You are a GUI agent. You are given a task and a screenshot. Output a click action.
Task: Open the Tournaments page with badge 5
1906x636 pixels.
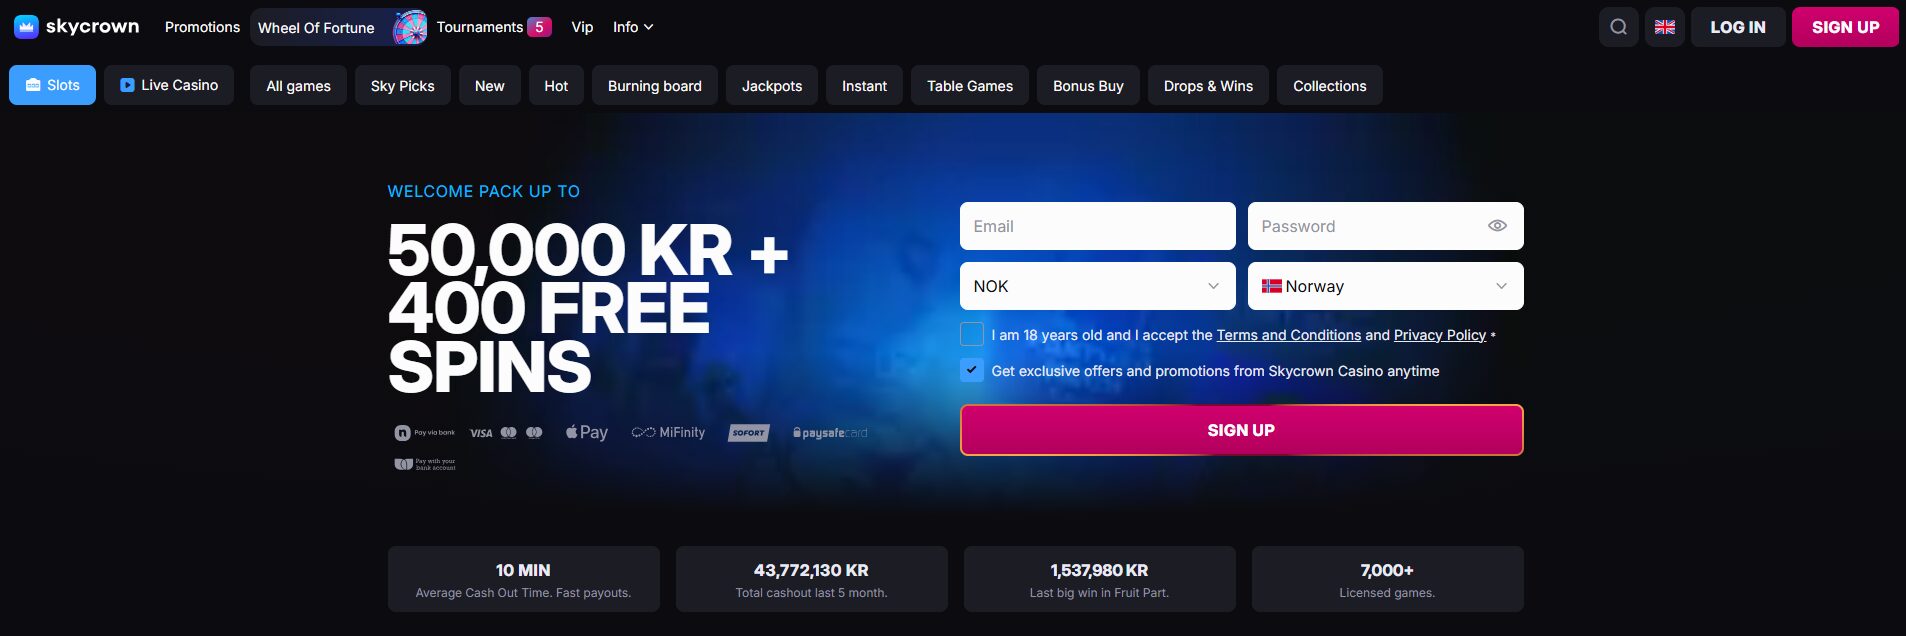494,27
